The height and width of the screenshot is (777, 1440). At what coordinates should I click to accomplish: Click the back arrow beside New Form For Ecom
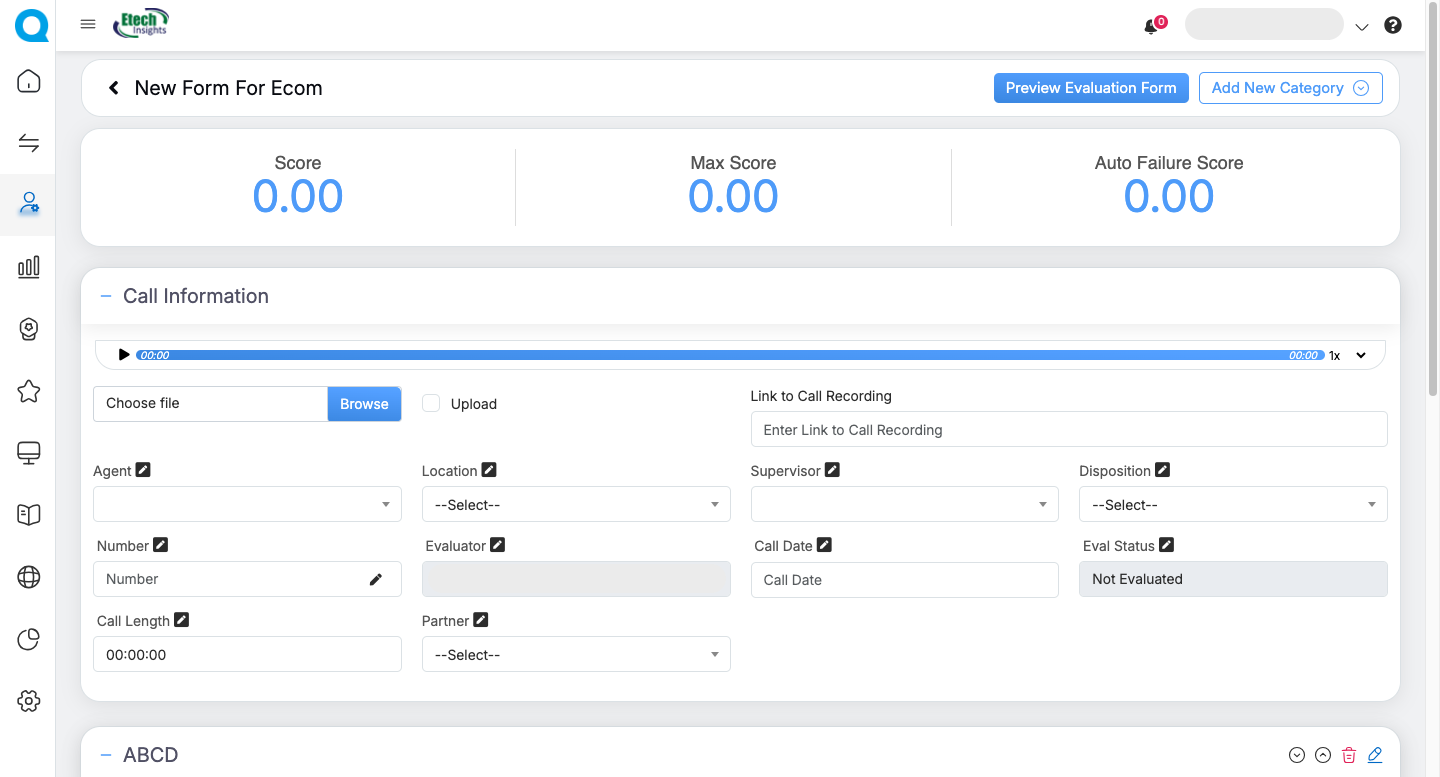(x=114, y=88)
